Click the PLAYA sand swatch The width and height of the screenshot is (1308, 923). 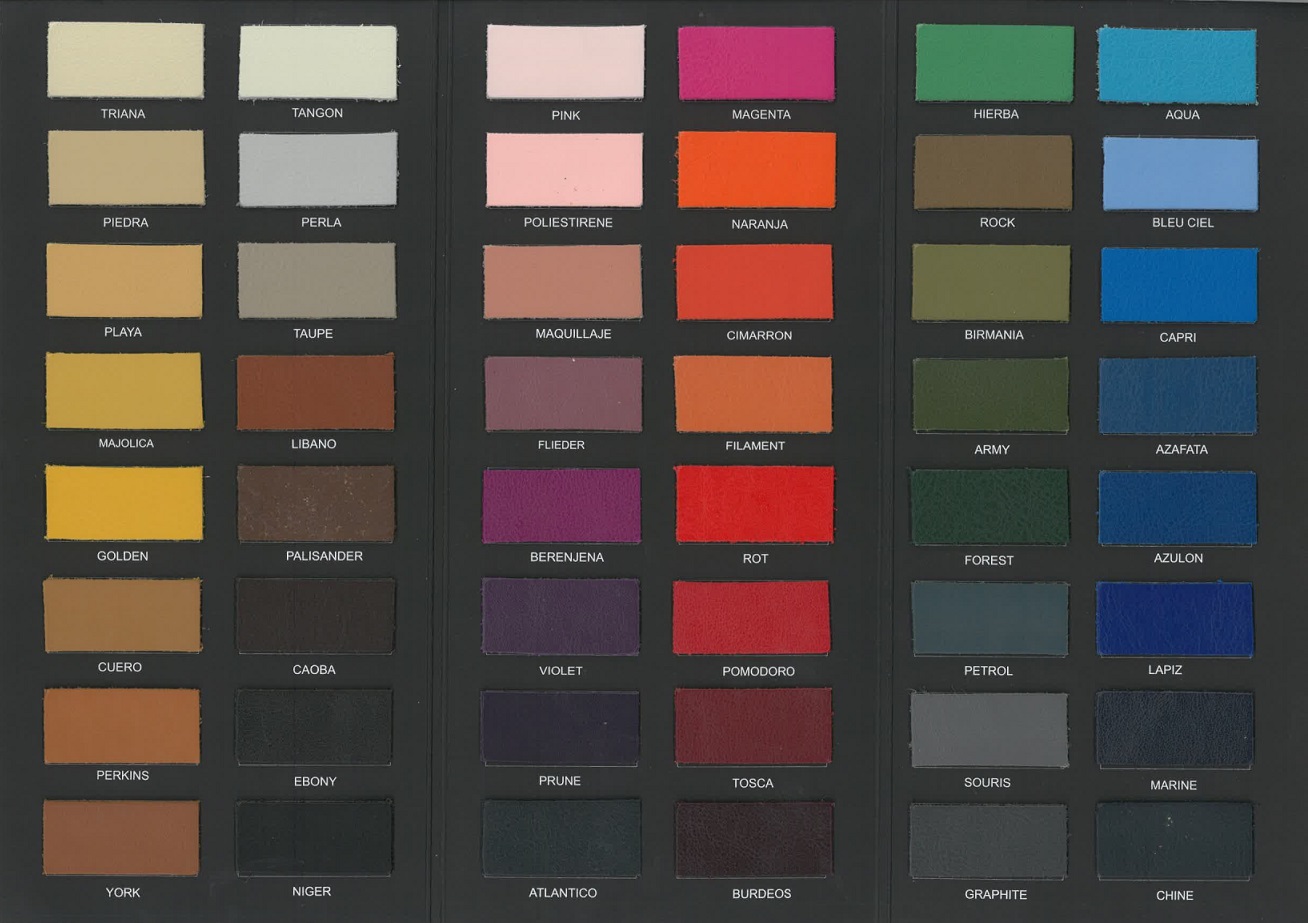(124, 281)
